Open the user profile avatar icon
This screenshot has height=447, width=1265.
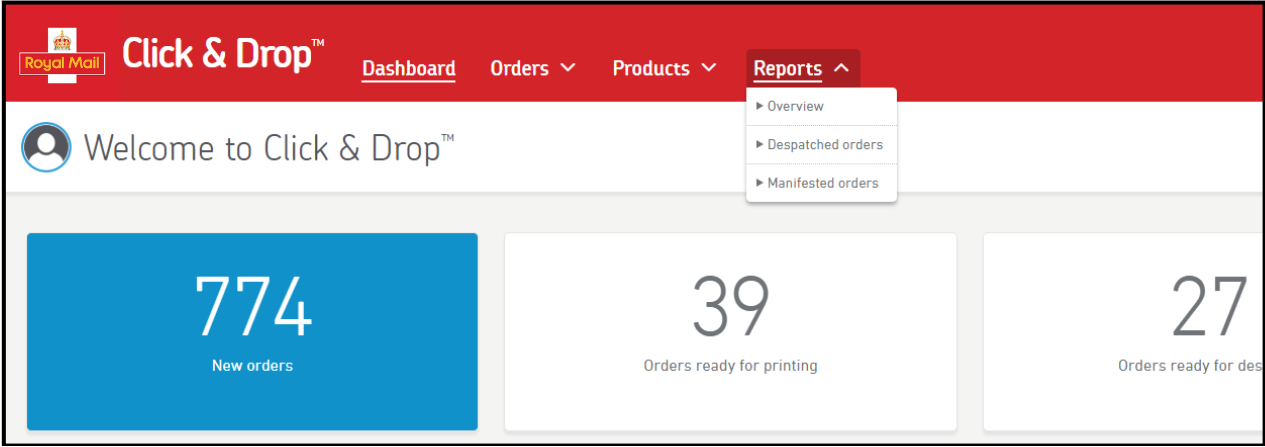(x=46, y=147)
